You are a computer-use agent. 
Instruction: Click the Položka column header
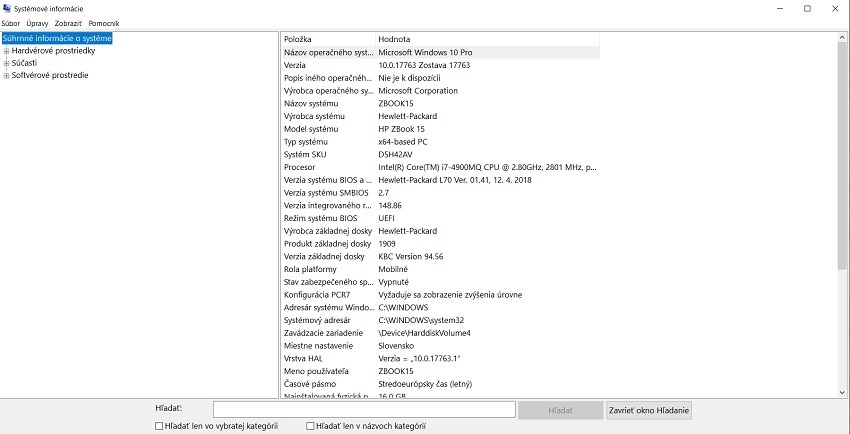pos(327,38)
